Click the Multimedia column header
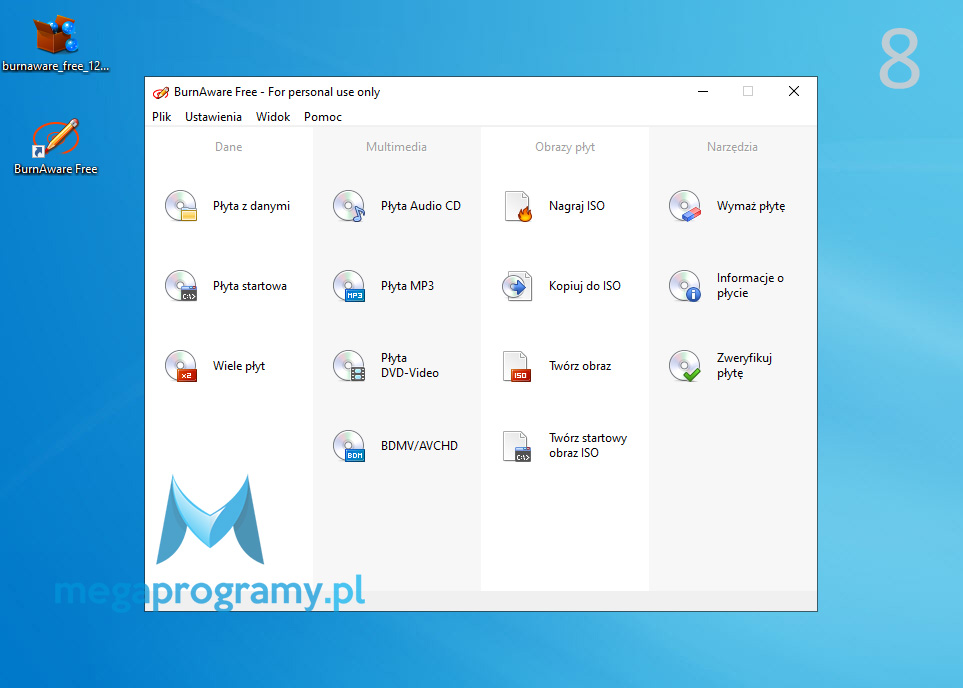963x688 pixels. coord(396,147)
